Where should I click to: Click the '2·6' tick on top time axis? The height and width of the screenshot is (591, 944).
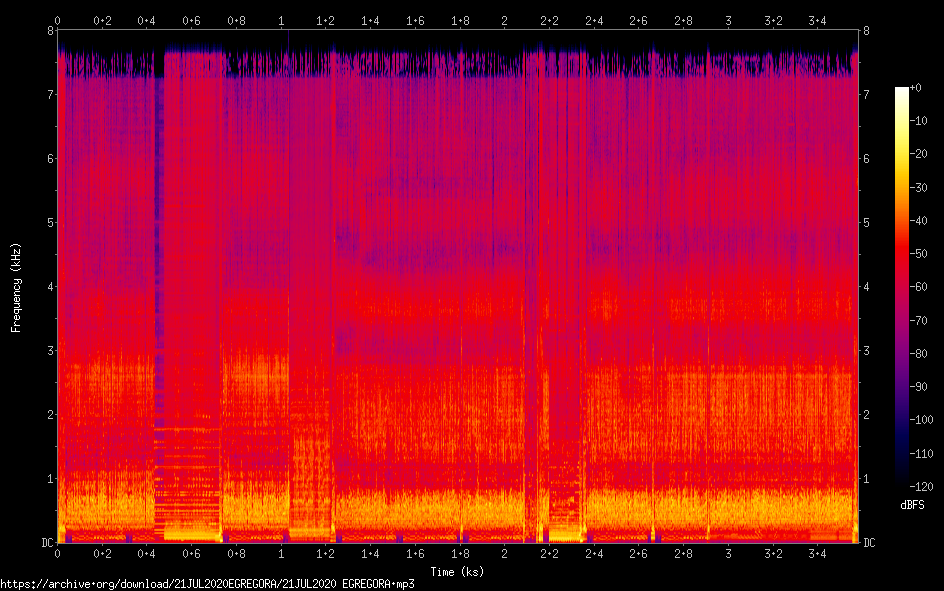[x=639, y=21]
